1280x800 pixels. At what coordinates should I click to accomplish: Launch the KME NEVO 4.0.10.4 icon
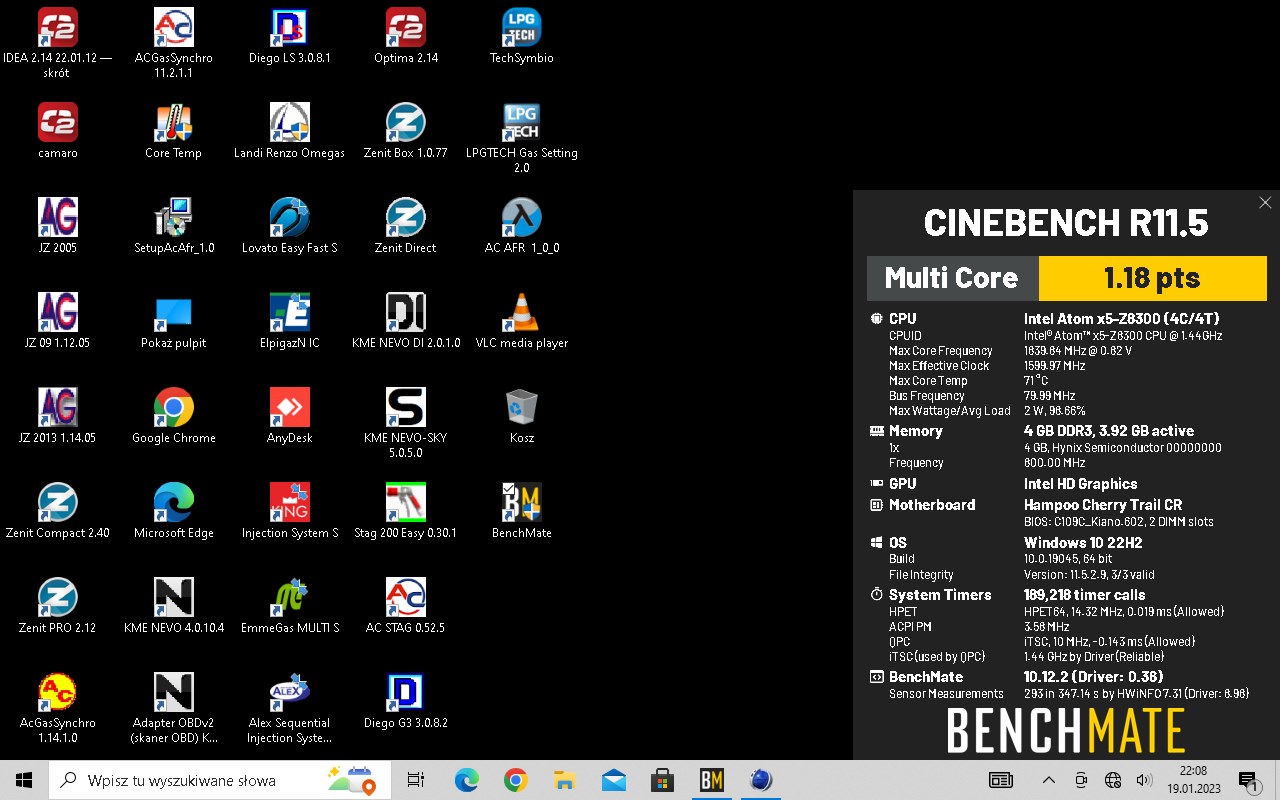coord(173,598)
